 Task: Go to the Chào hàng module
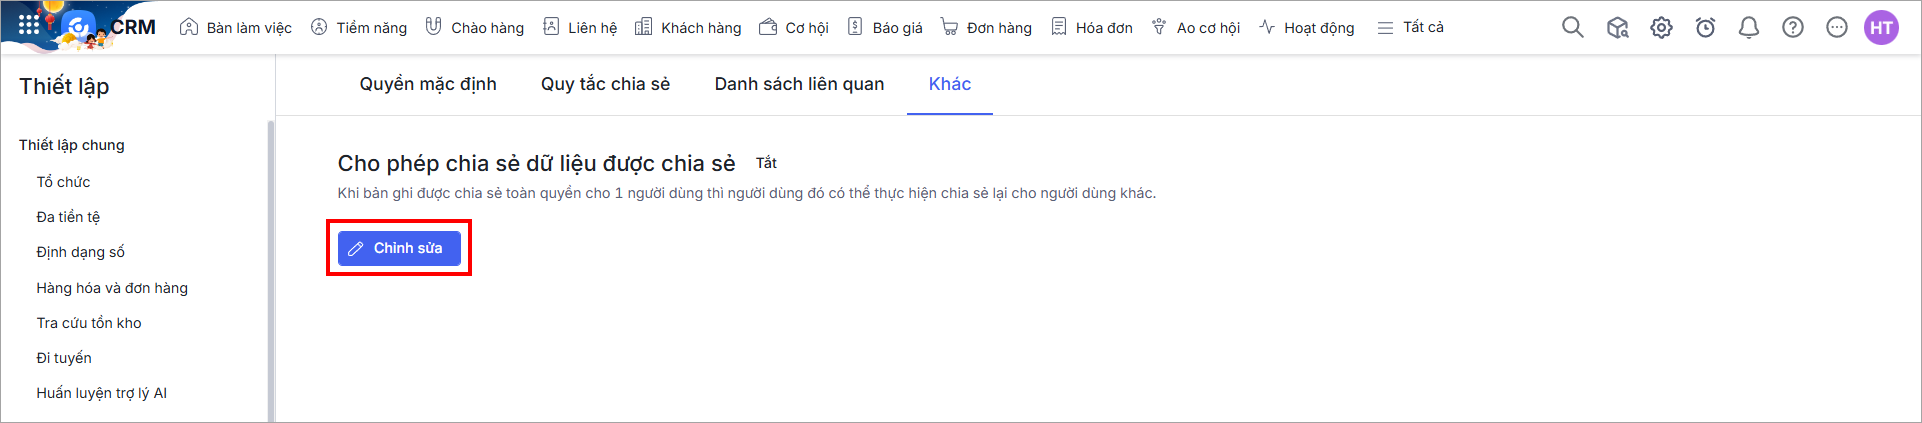click(474, 28)
